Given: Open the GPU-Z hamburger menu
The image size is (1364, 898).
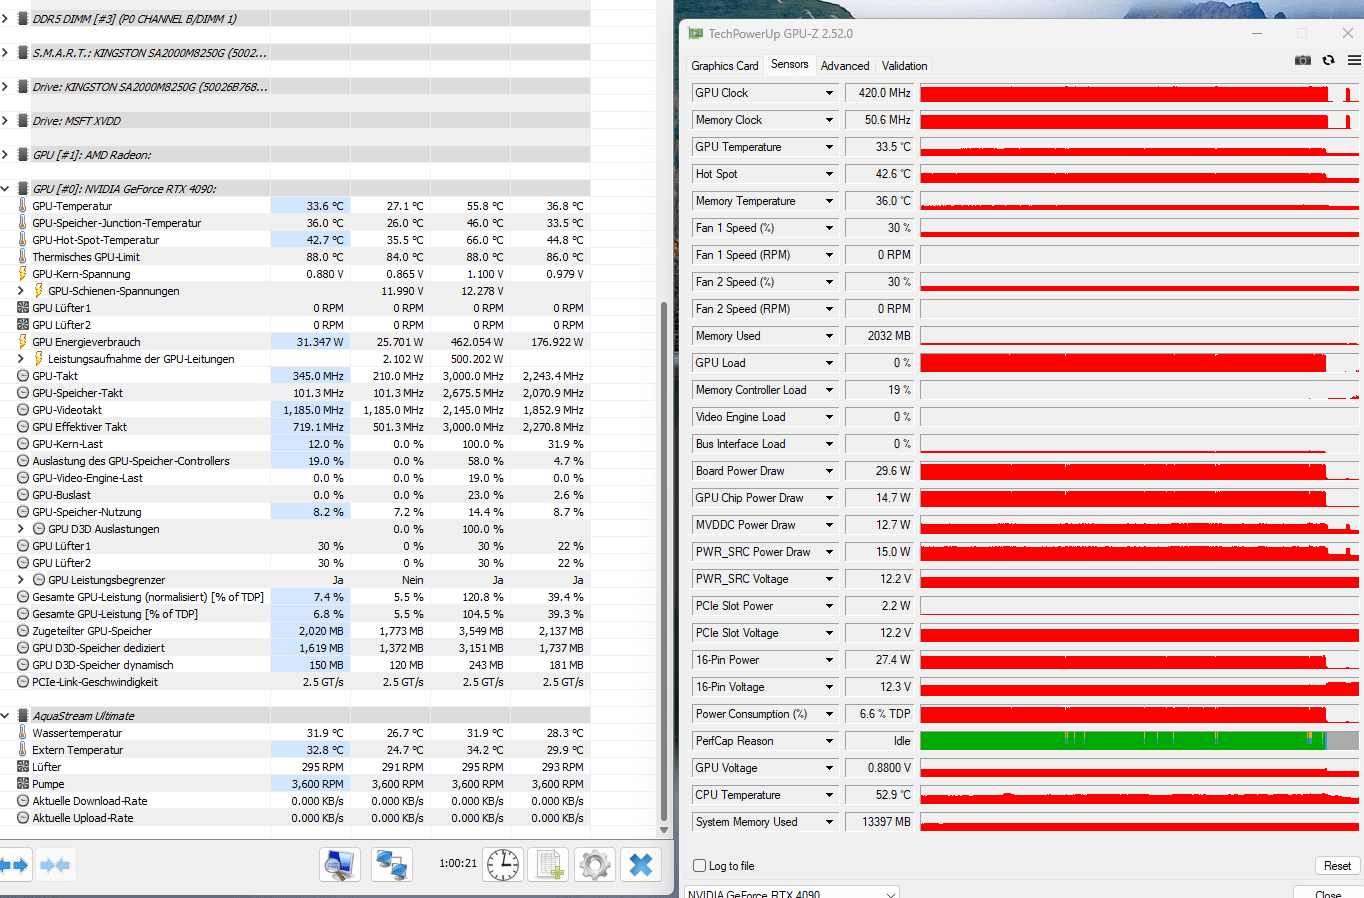Looking at the screenshot, I should 1354,60.
